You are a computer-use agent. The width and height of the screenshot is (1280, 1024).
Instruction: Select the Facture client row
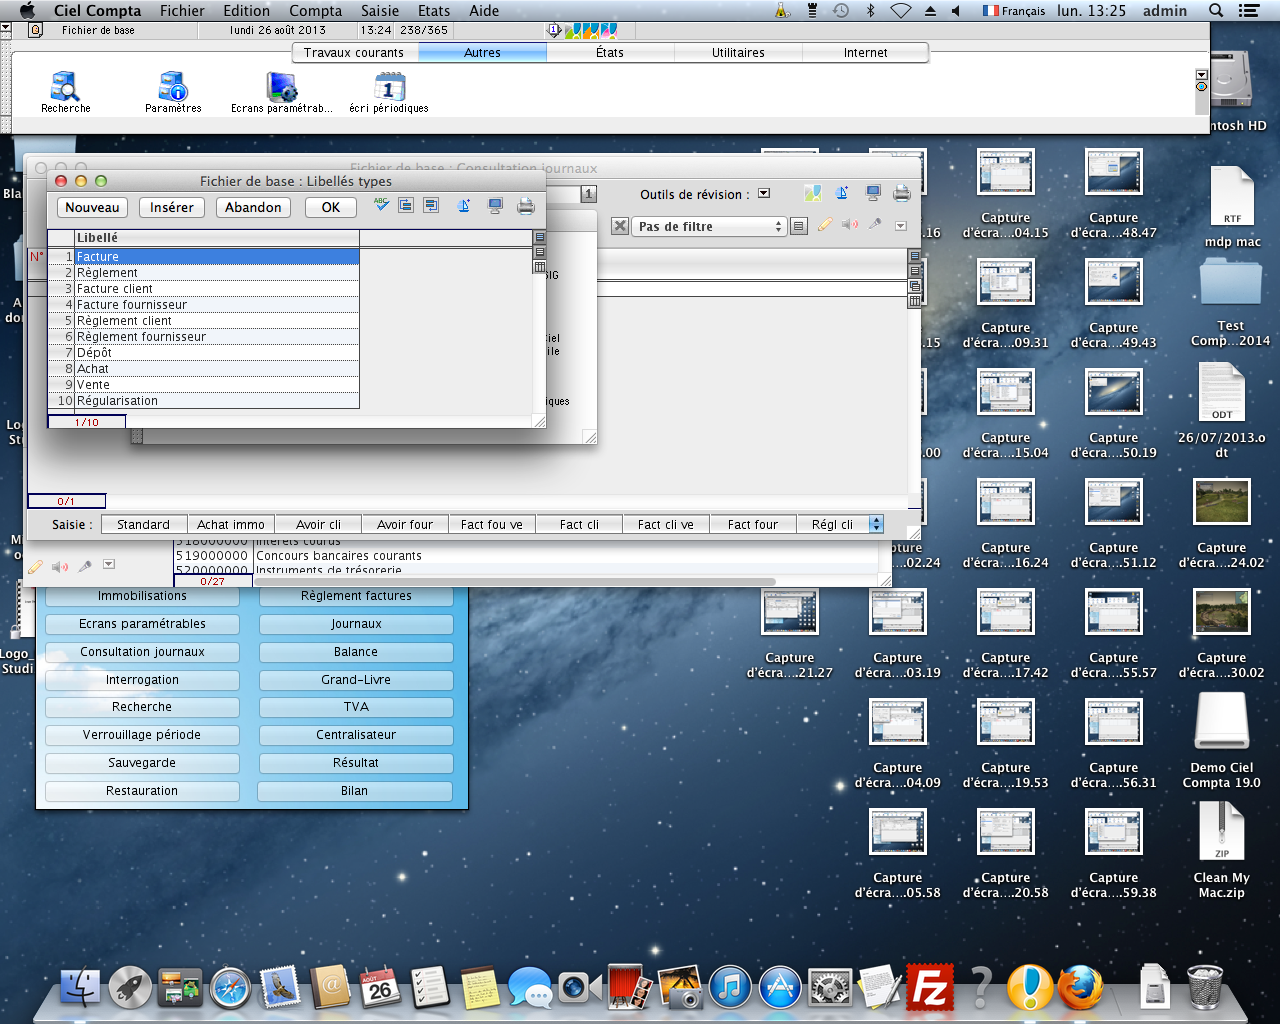coord(204,289)
